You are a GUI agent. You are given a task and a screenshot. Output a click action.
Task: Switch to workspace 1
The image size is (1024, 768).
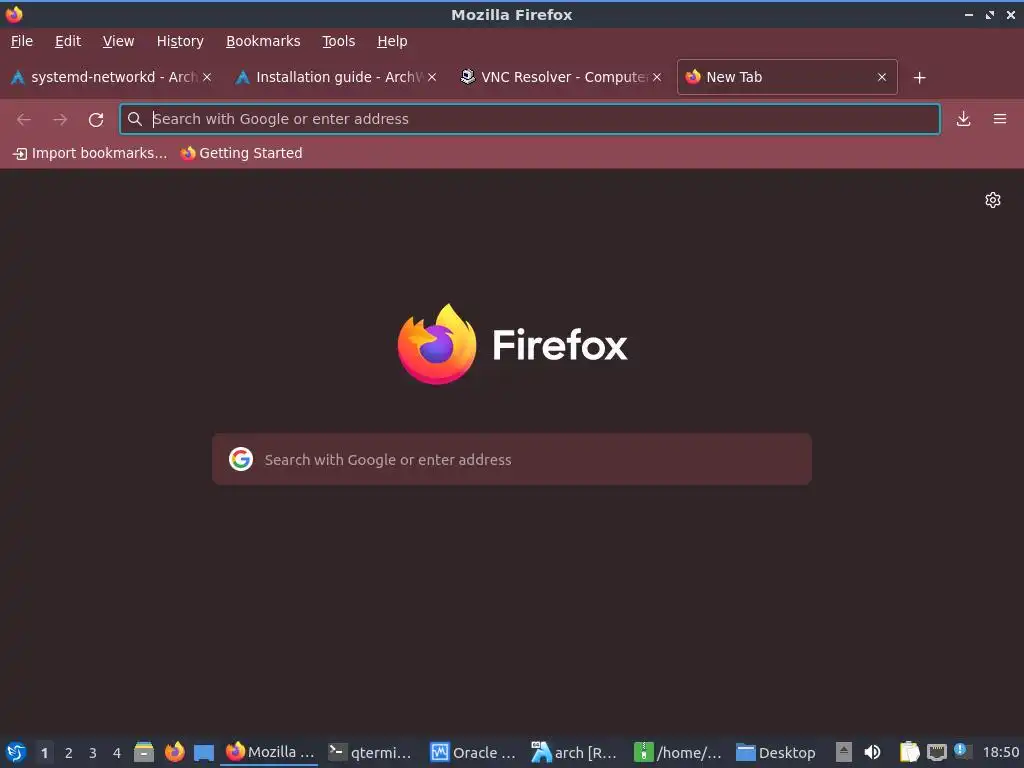(x=44, y=752)
